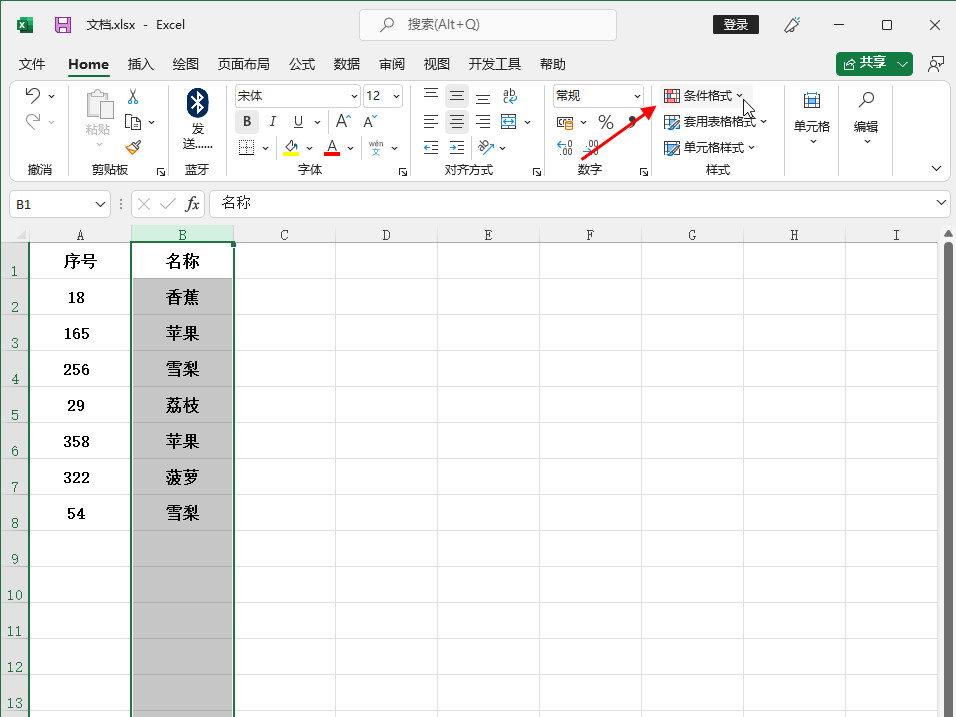Select row 5 header

[15, 405]
